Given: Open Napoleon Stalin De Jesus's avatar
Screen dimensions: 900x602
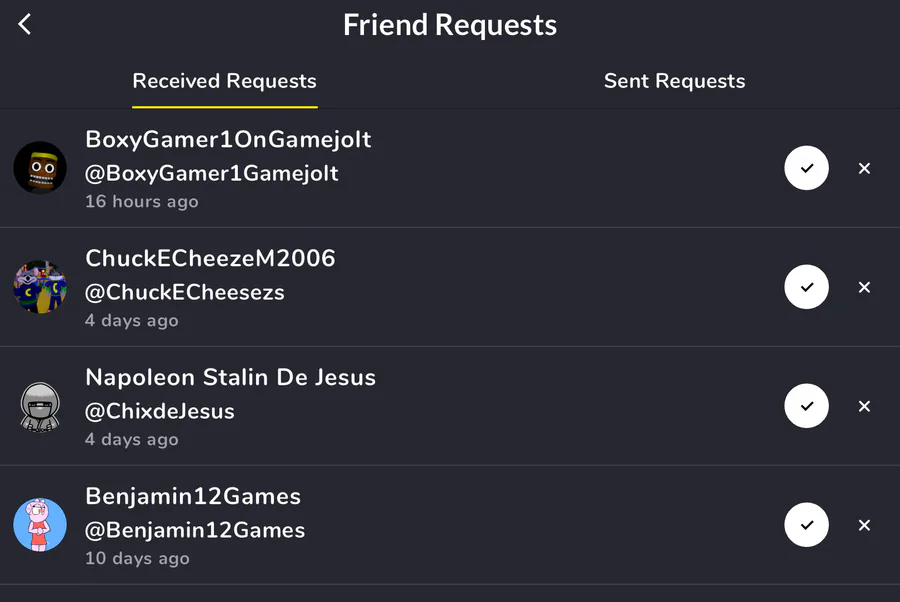Looking at the screenshot, I should coord(40,406).
